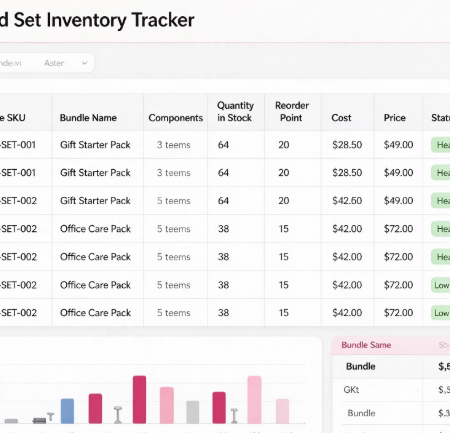This screenshot has width=450, height=433.
Task: Click the Bundle Name column header
Action: [88, 118]
